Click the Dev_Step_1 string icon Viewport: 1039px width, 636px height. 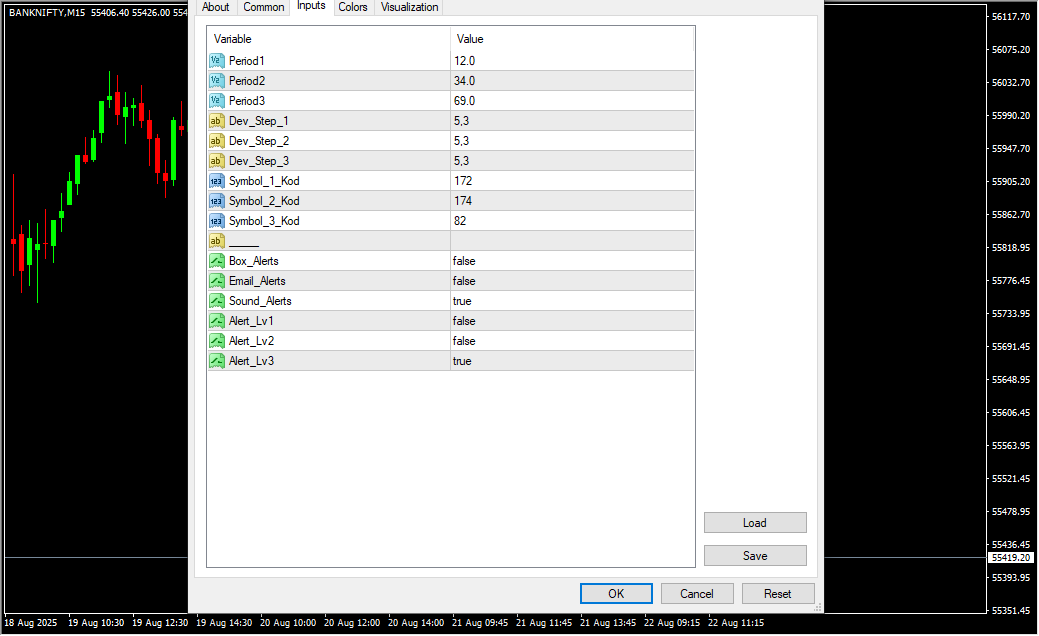point(217,121)
